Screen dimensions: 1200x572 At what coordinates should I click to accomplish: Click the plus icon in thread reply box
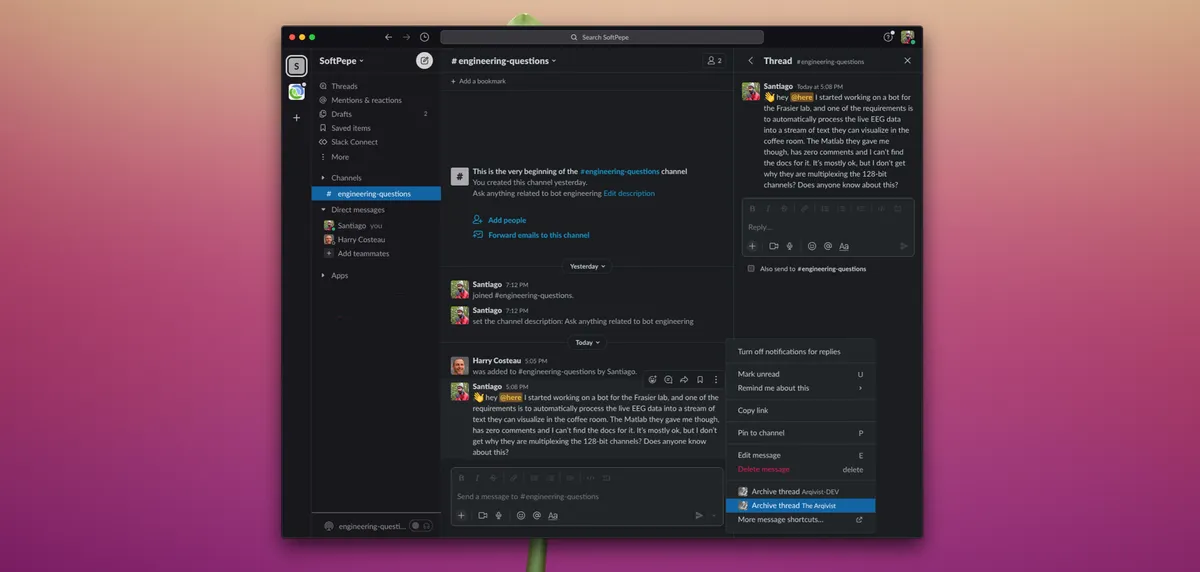point(752,246)
